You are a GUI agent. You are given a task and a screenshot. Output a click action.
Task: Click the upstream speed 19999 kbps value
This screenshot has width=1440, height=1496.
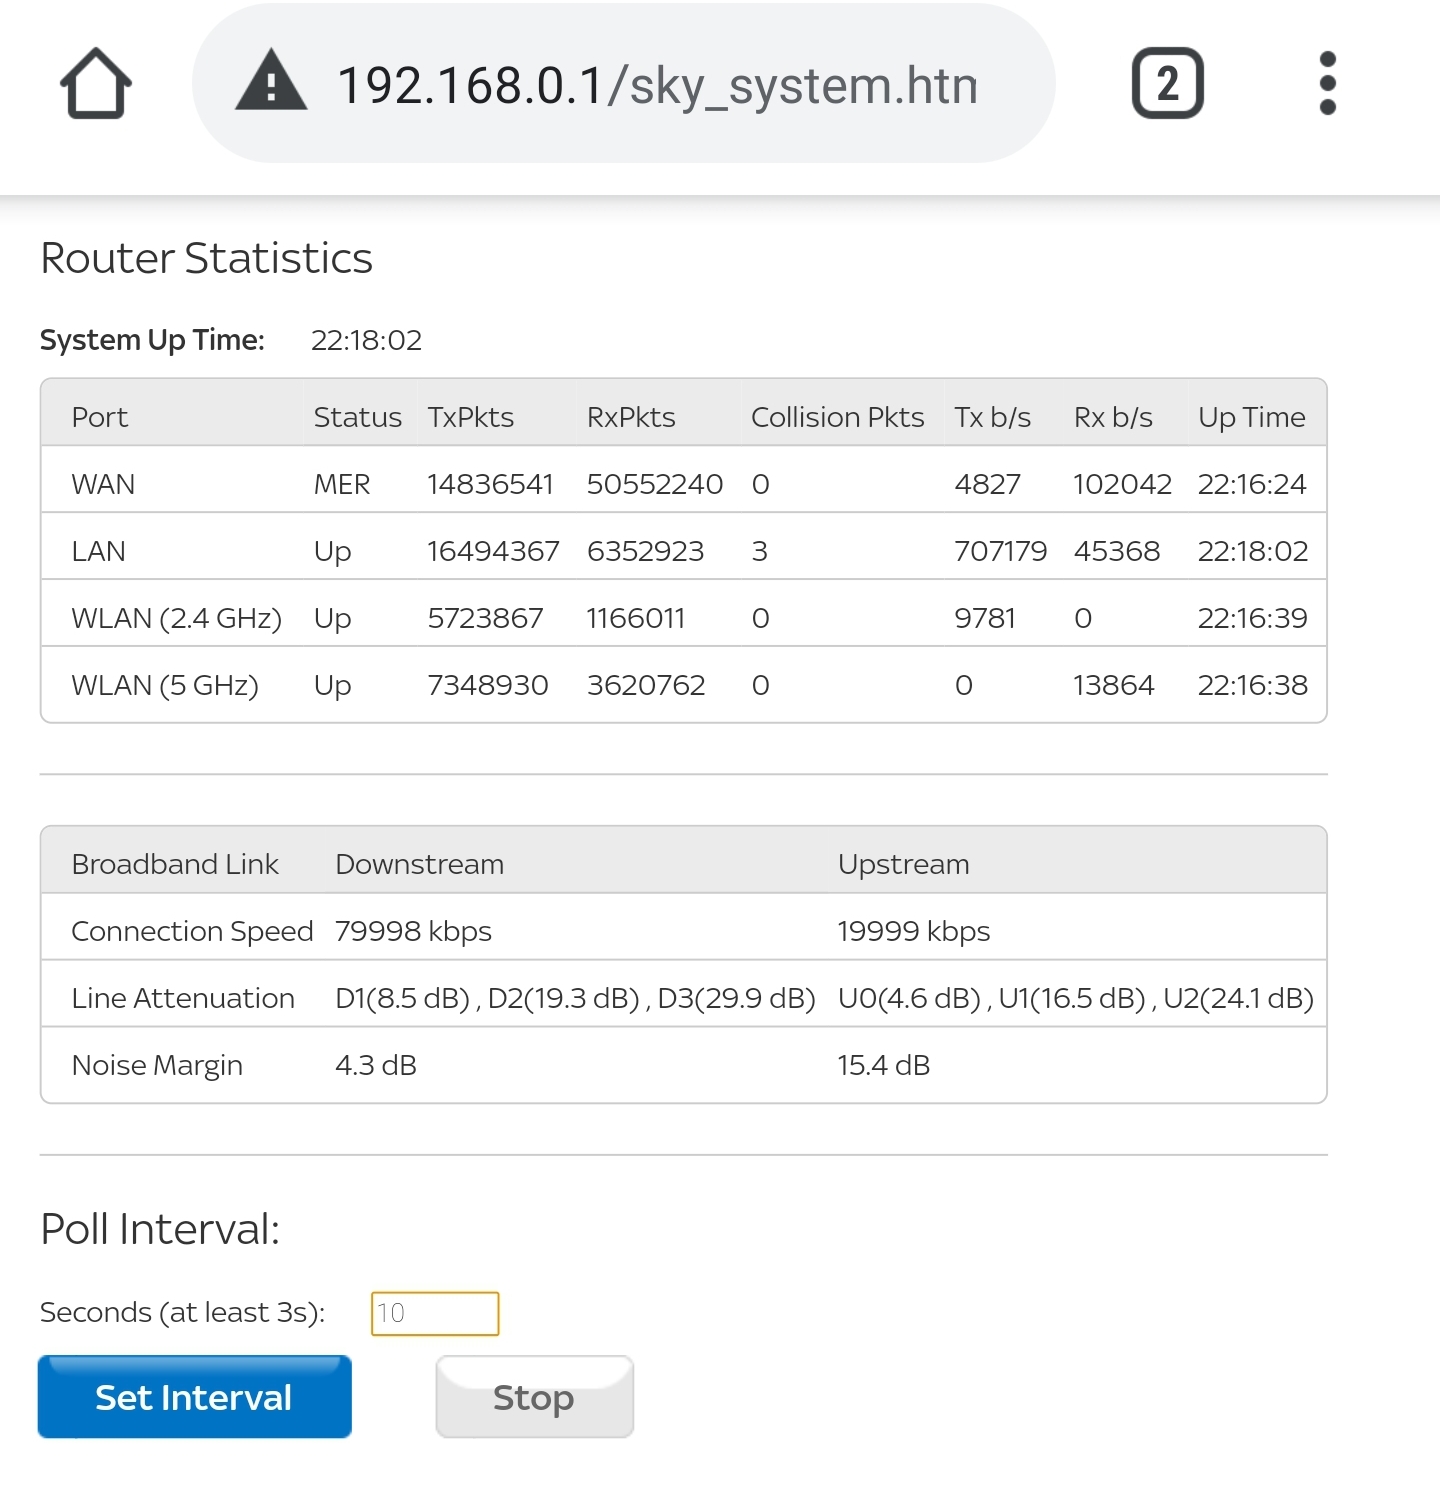913,931
